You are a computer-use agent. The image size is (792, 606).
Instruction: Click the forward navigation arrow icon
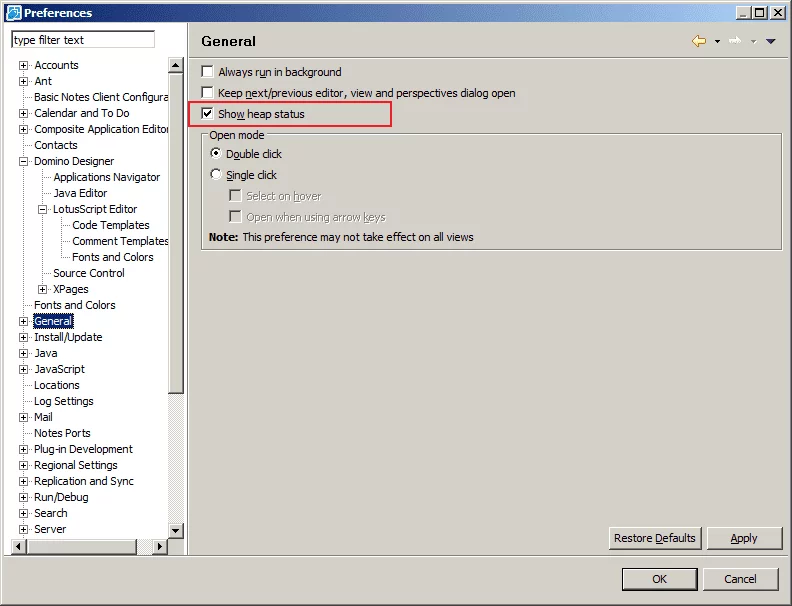[x=735, y=41]
